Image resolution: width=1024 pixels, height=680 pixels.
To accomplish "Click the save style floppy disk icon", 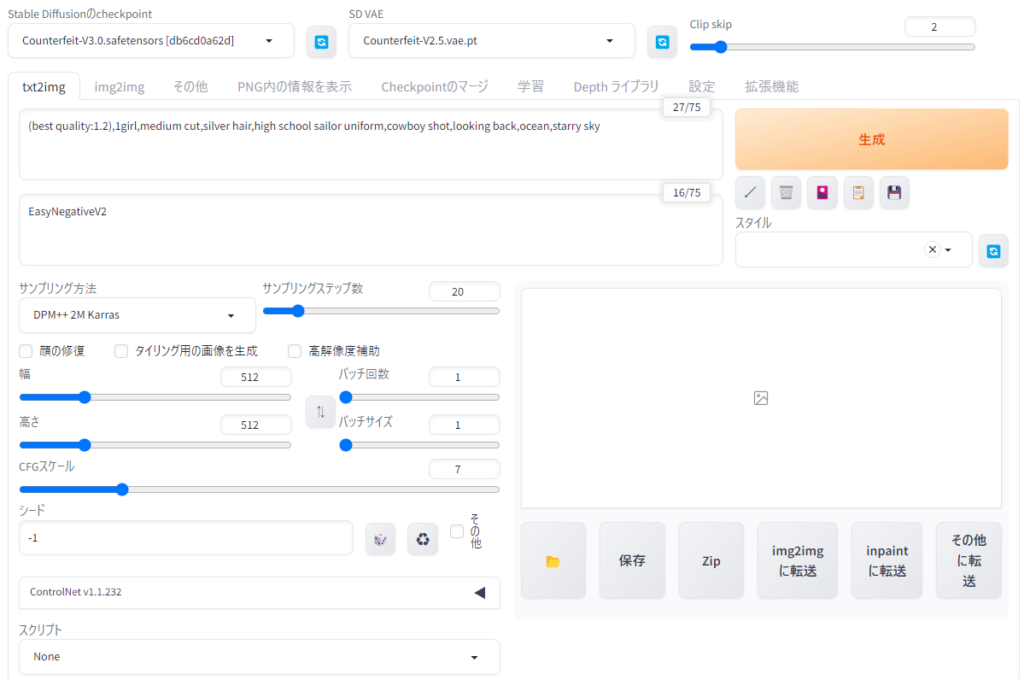I will tap(894, 192).
